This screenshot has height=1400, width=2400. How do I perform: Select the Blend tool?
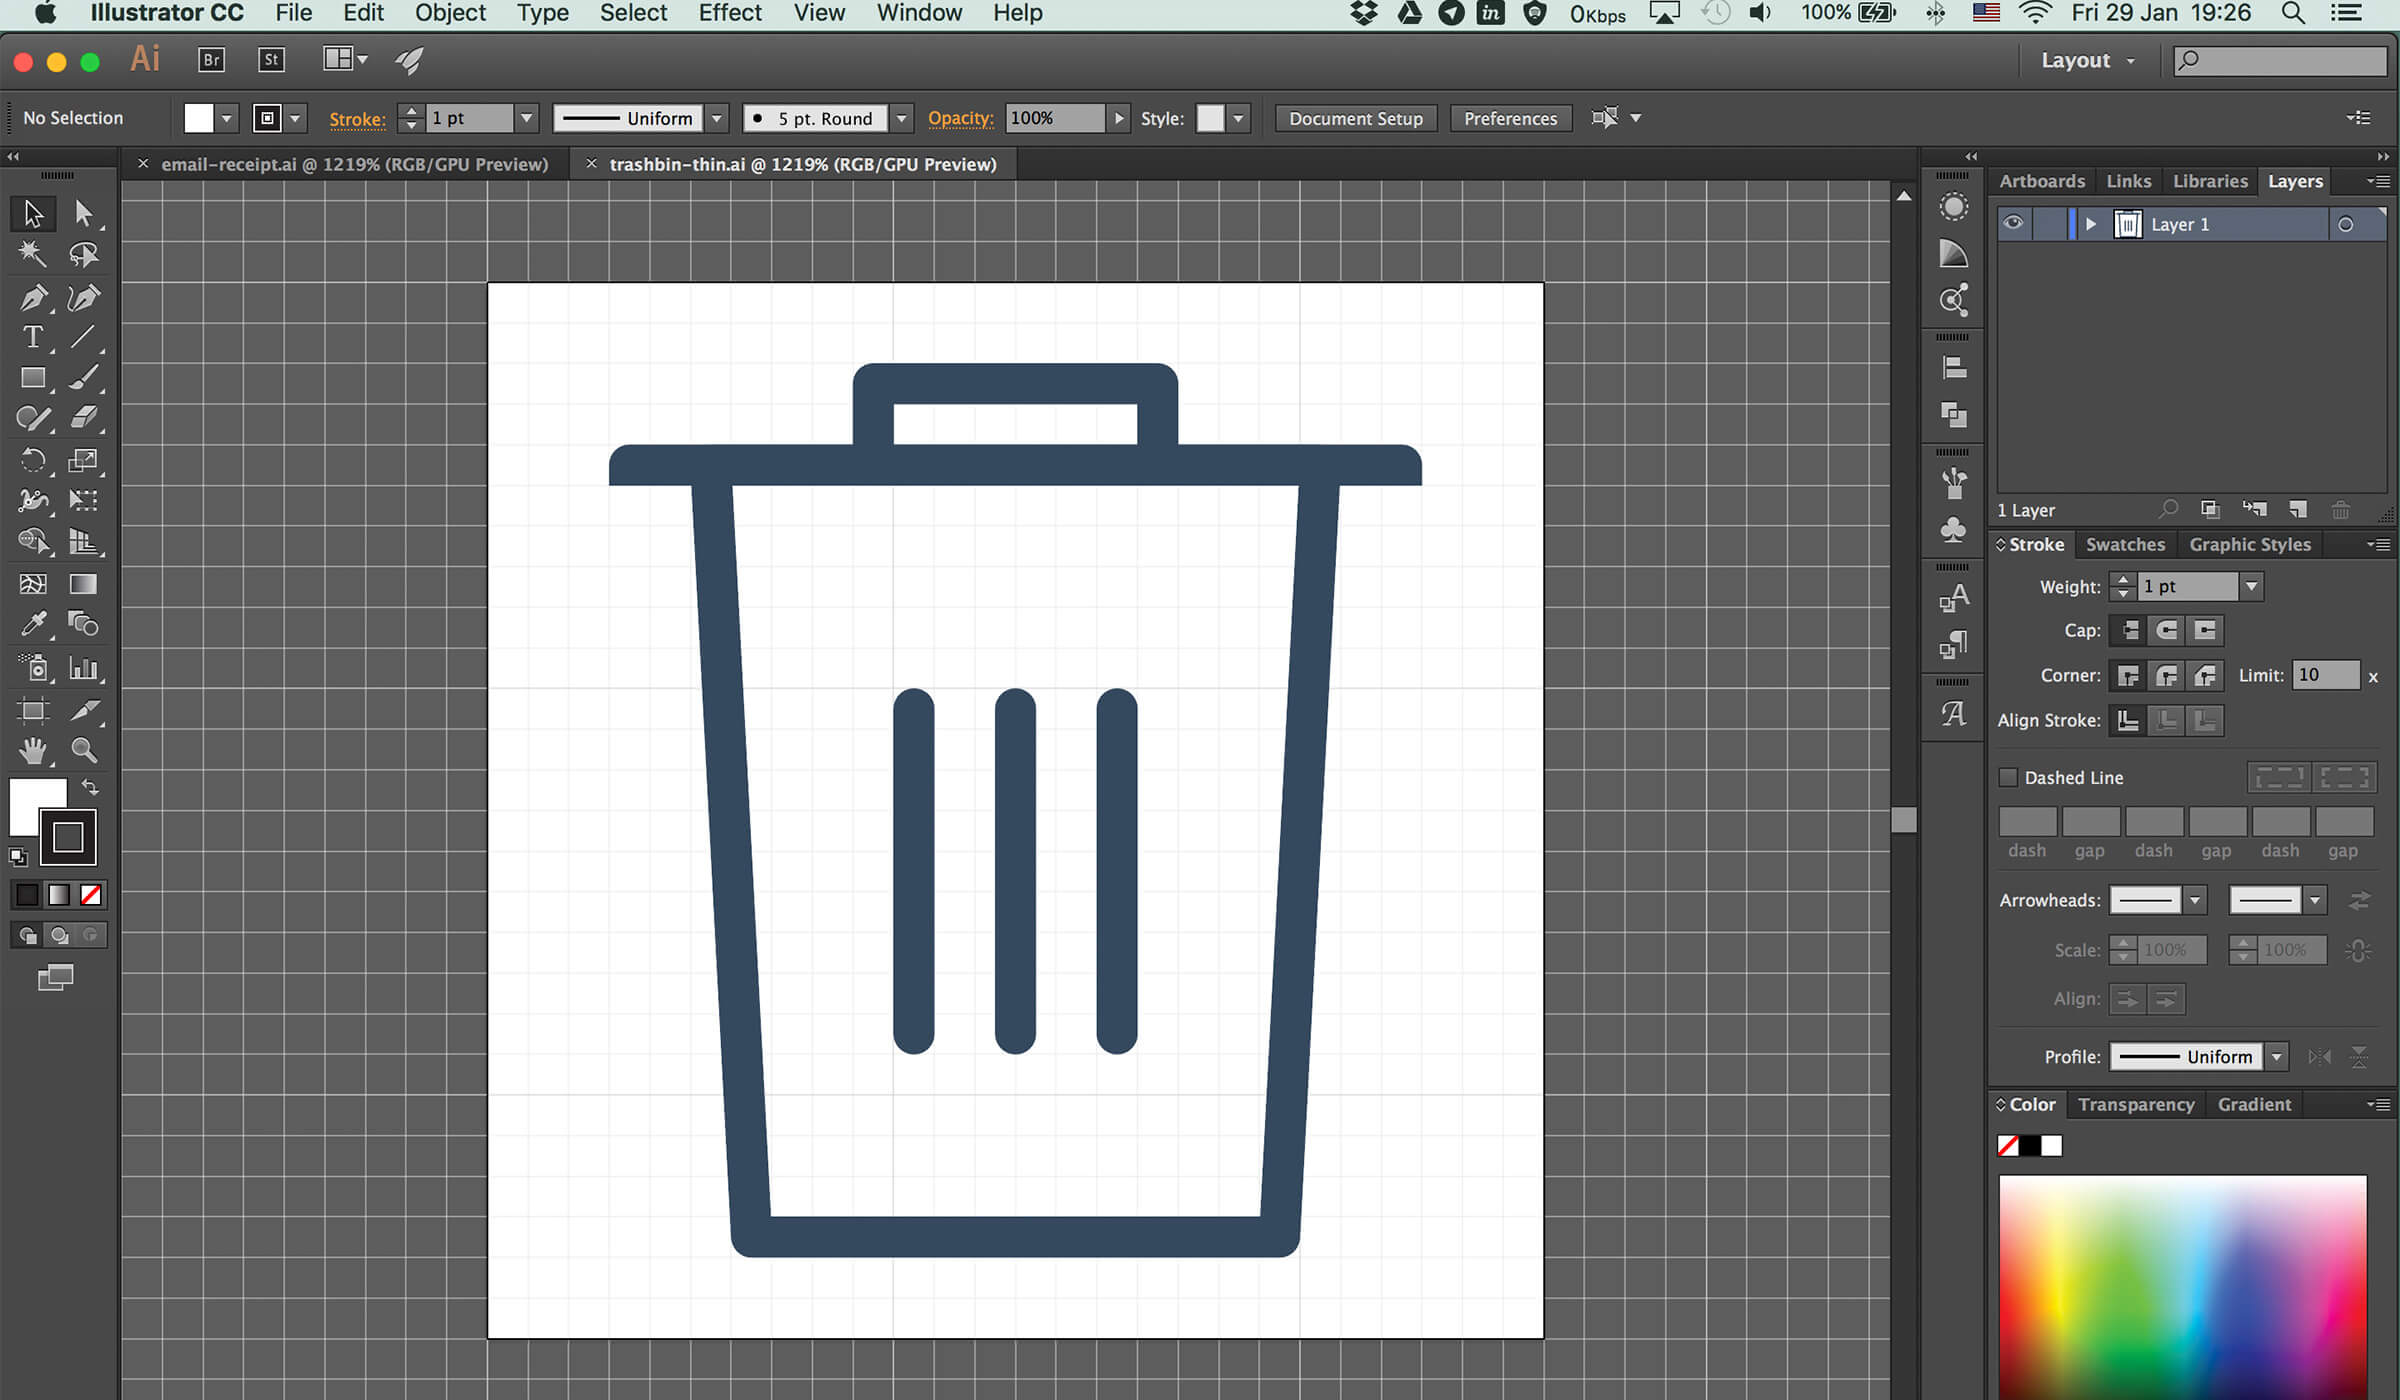(x=84, y=625)
